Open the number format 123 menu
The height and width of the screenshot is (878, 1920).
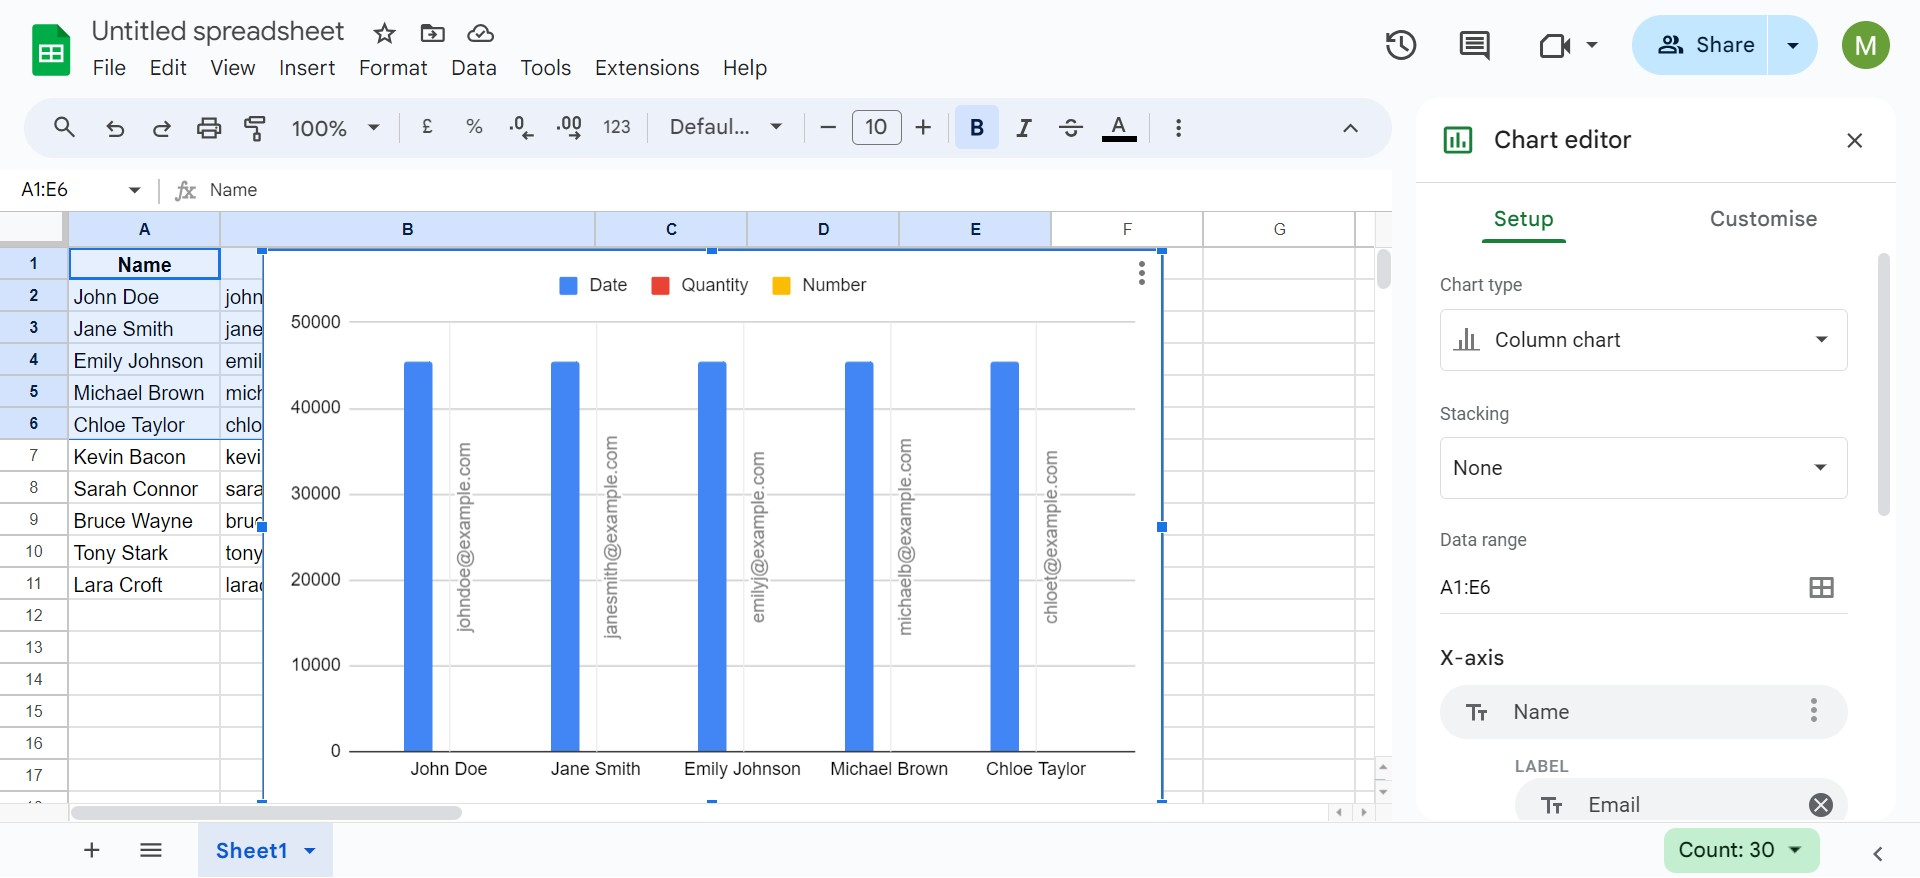pos(616,127)
